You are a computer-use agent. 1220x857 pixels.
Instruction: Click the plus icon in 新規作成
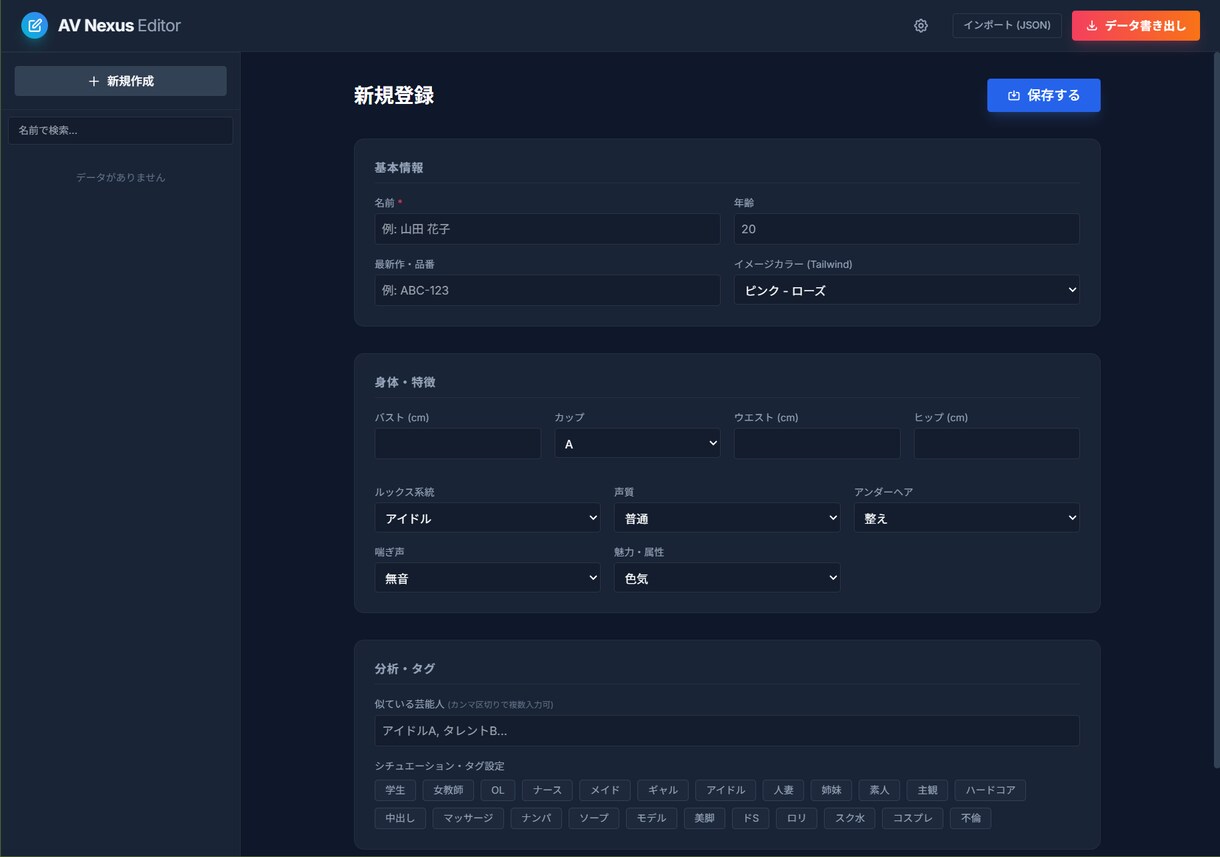tap(94, 81)
